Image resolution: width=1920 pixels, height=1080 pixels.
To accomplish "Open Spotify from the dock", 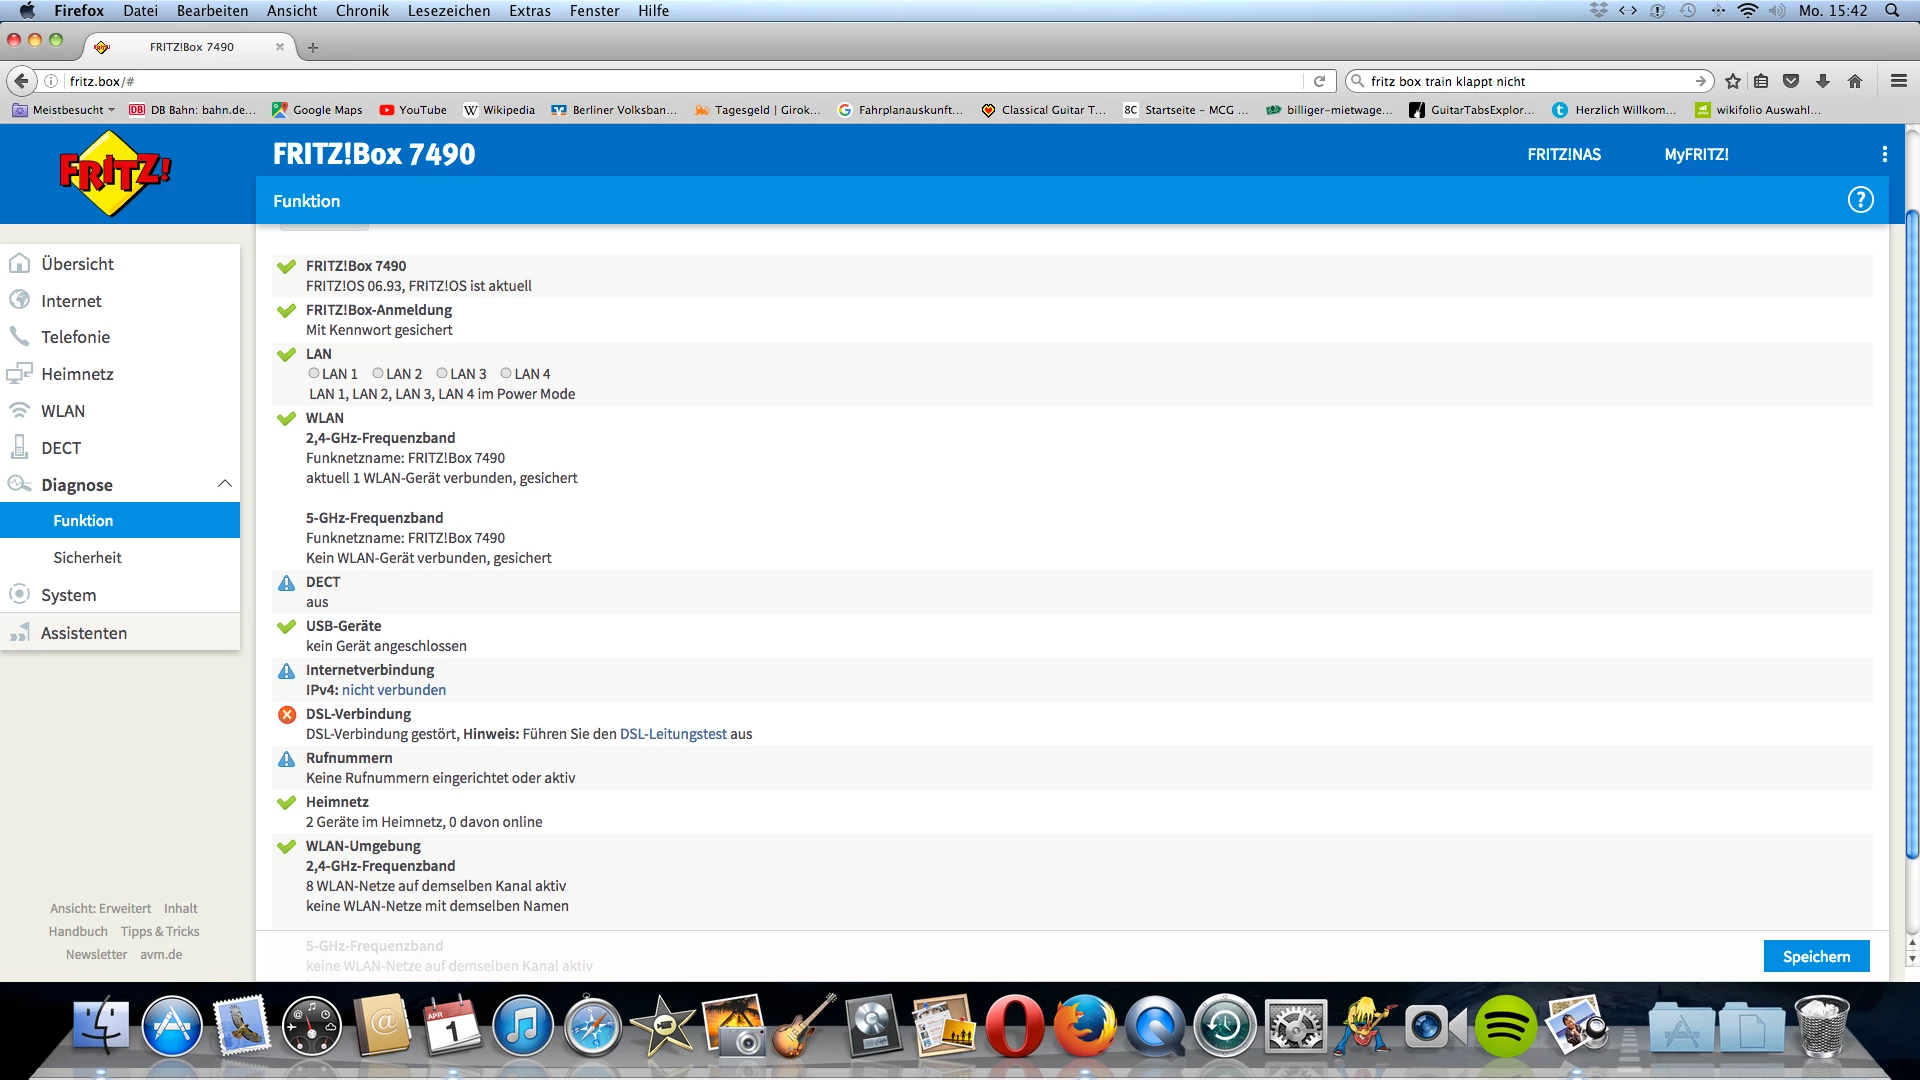I will pos(1505,1026).
